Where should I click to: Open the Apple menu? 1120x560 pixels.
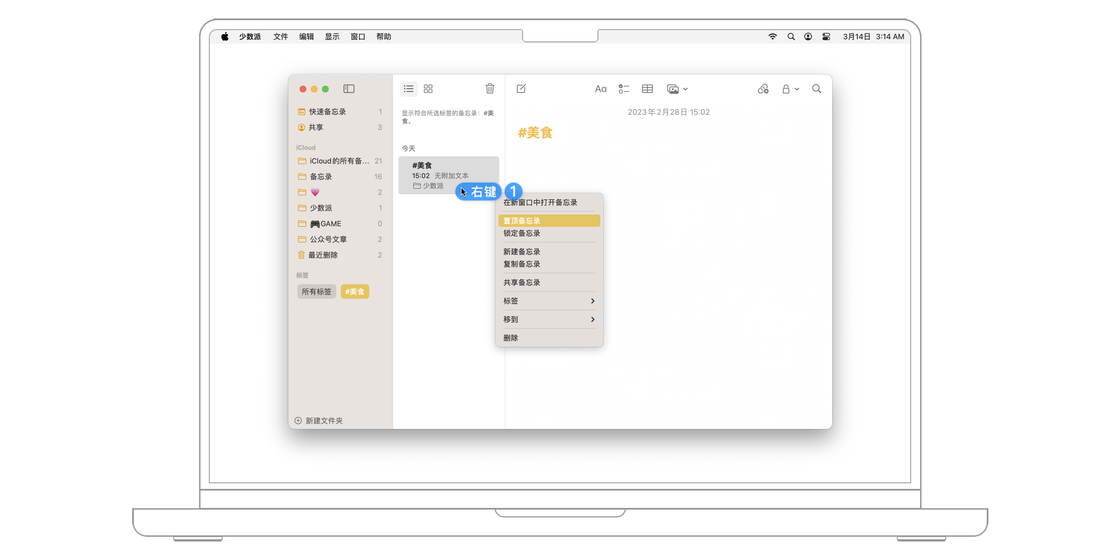224,36
